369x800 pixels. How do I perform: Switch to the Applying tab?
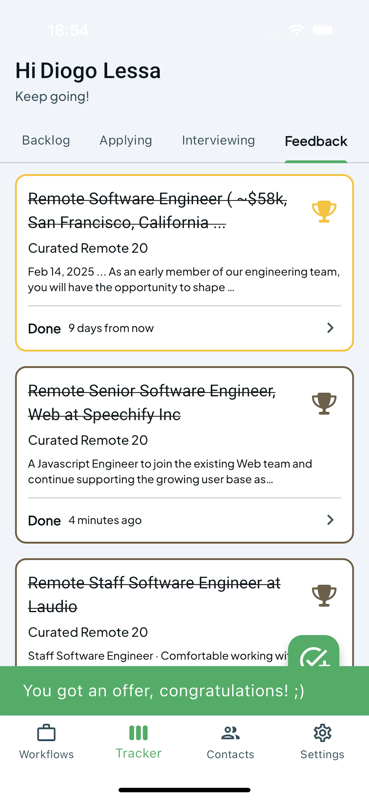126,140
